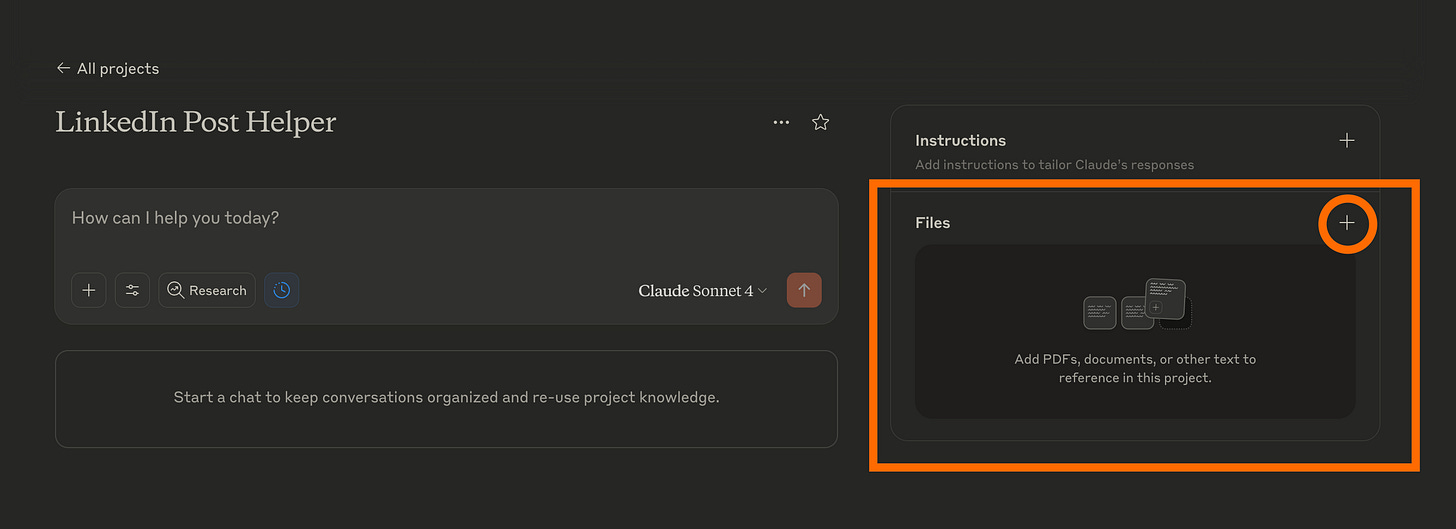Viewport: 1456px width, 529px height.
Task: Click the chat input field
Action: tap(446, 218)
